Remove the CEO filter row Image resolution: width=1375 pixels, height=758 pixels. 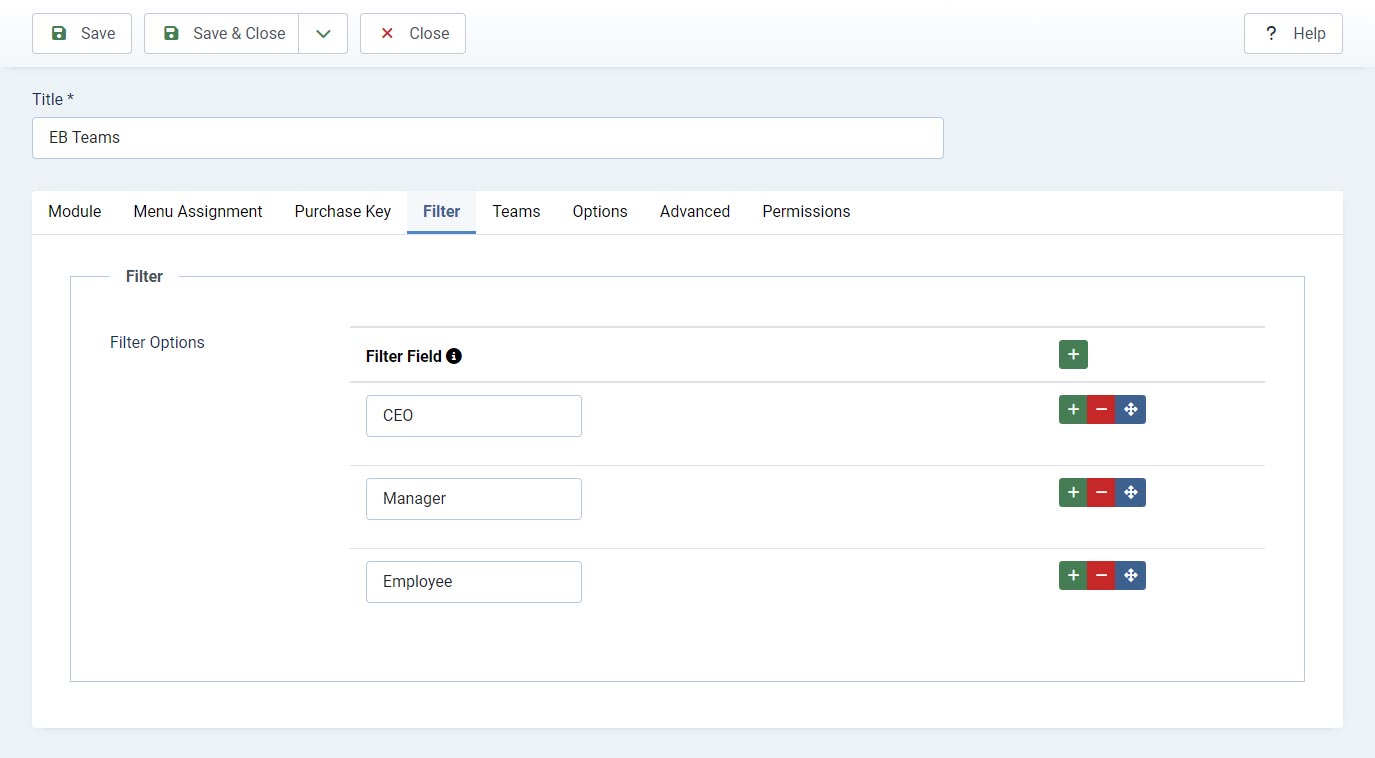point(1101,409)
